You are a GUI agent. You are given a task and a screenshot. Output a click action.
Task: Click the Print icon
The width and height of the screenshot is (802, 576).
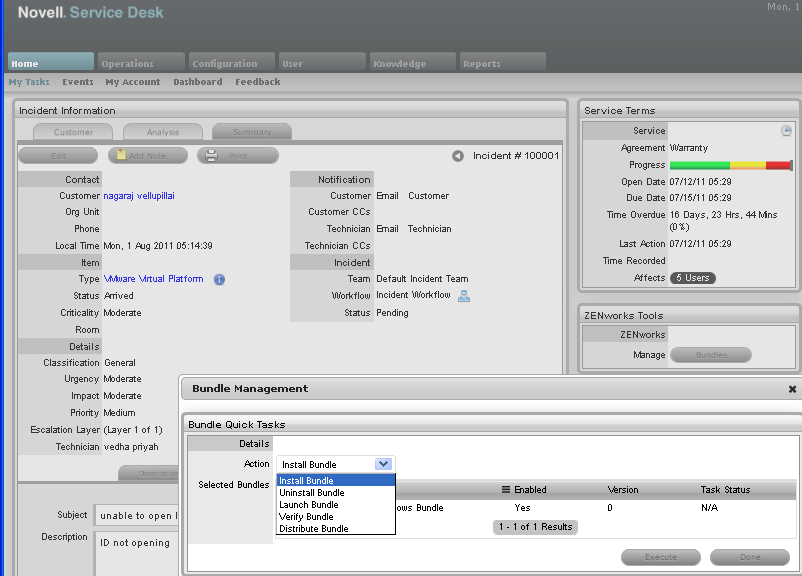tap(212, 155)
